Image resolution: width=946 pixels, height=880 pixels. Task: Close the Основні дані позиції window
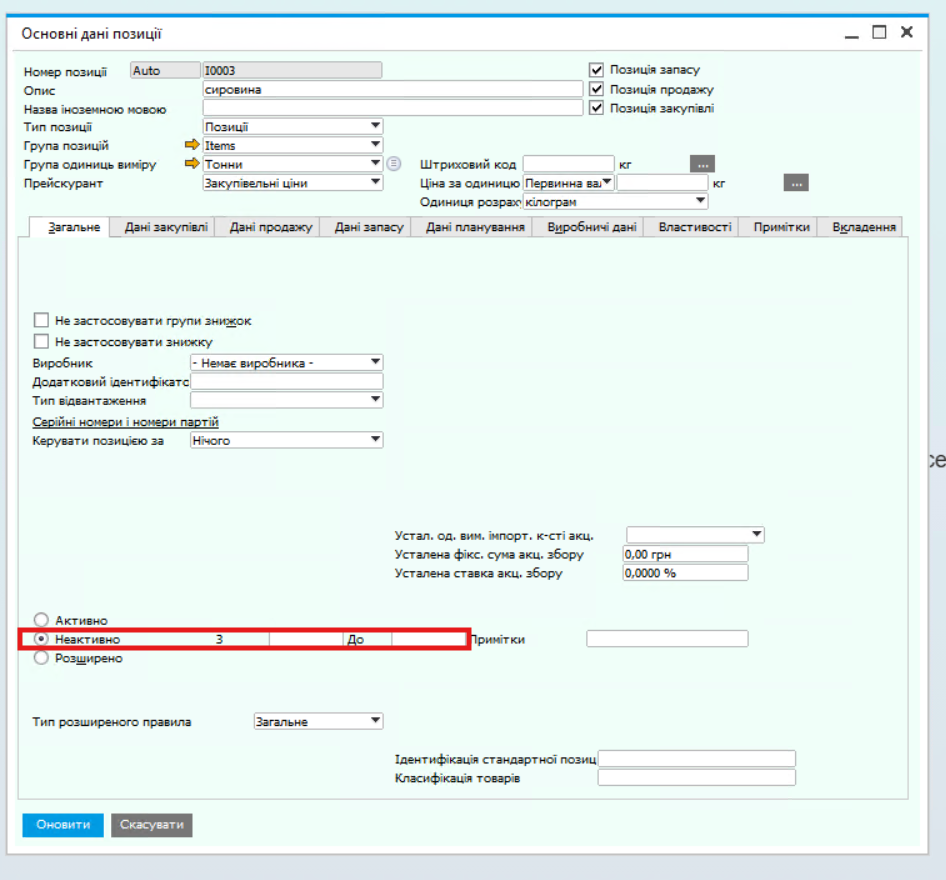906,33
